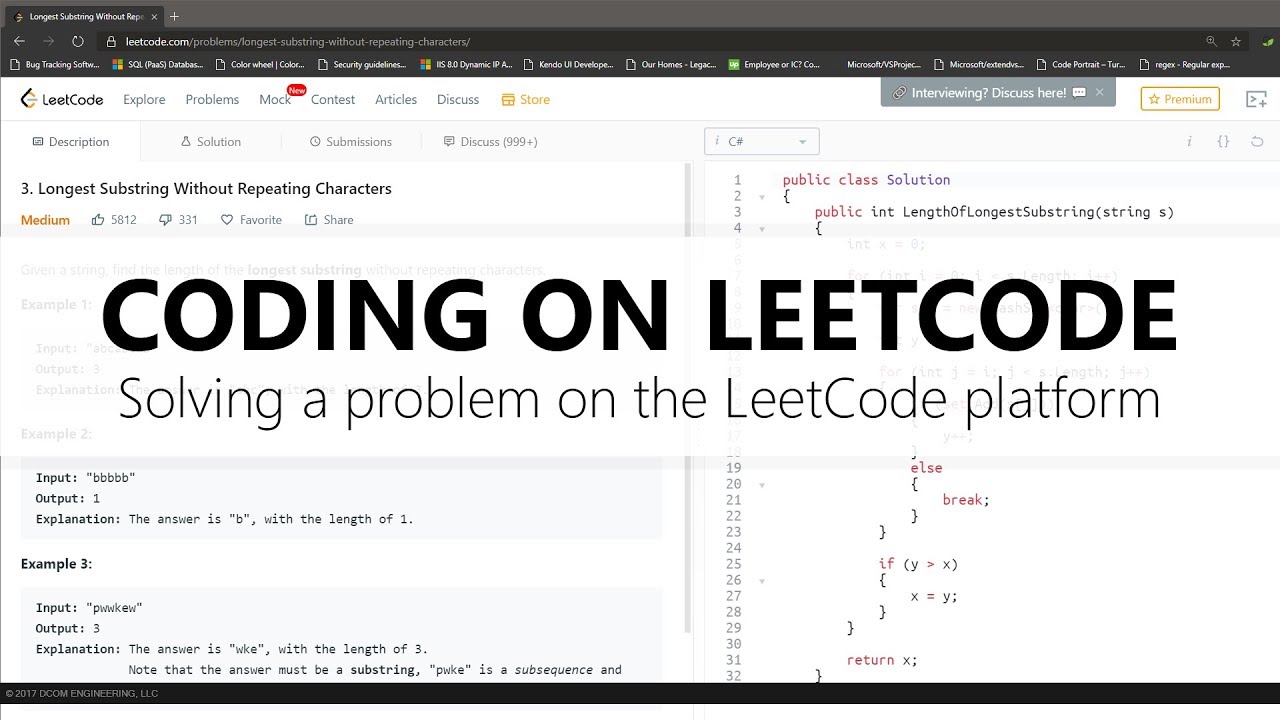The width and height of the screenshot is (1280, 720).
Task: Switch to the Discuss (999+) tab
Action: 491,141
